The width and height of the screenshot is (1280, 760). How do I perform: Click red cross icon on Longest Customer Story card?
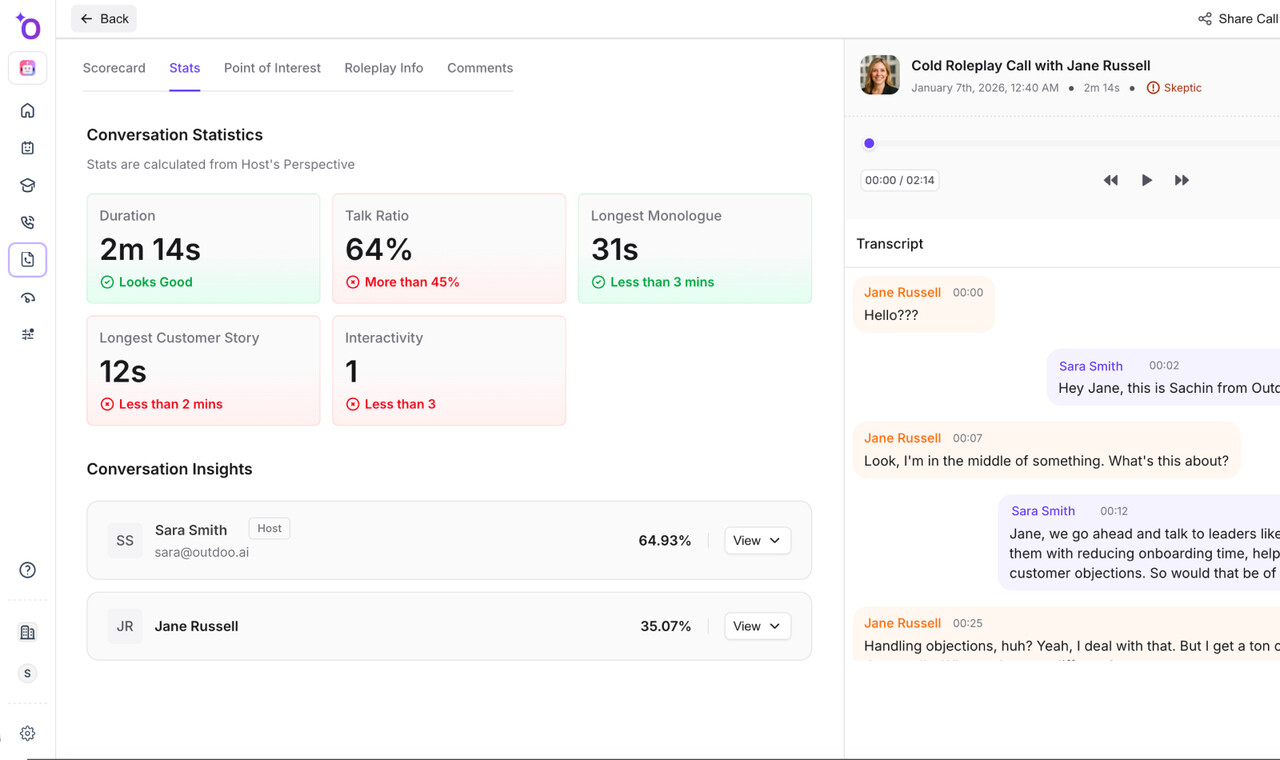[x=107, y=405]
